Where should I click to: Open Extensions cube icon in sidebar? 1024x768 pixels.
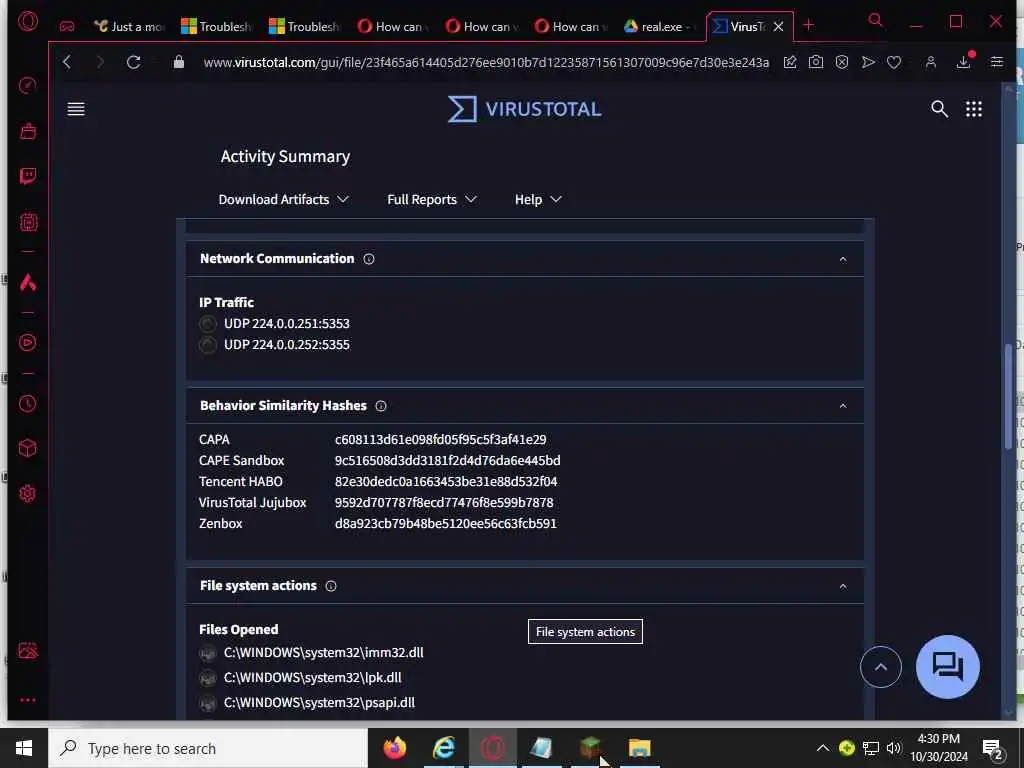[x=28, y=448]
